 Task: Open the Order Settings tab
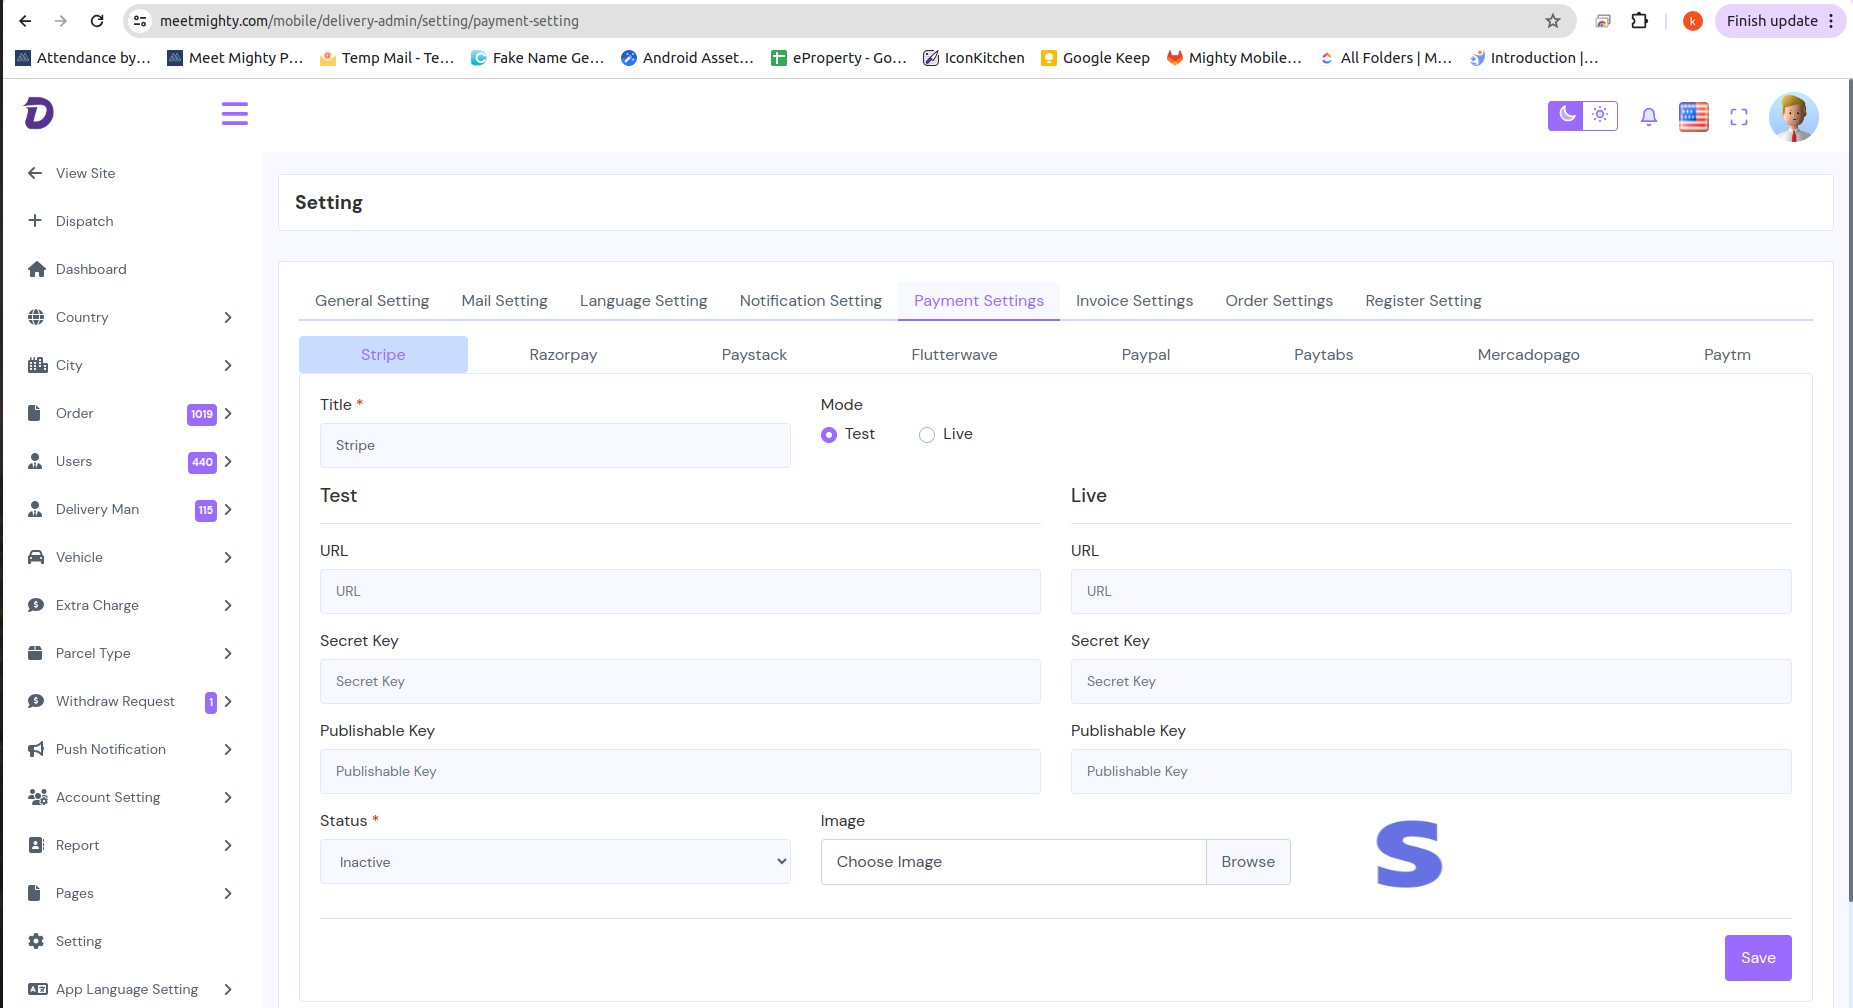point(1279,301)
